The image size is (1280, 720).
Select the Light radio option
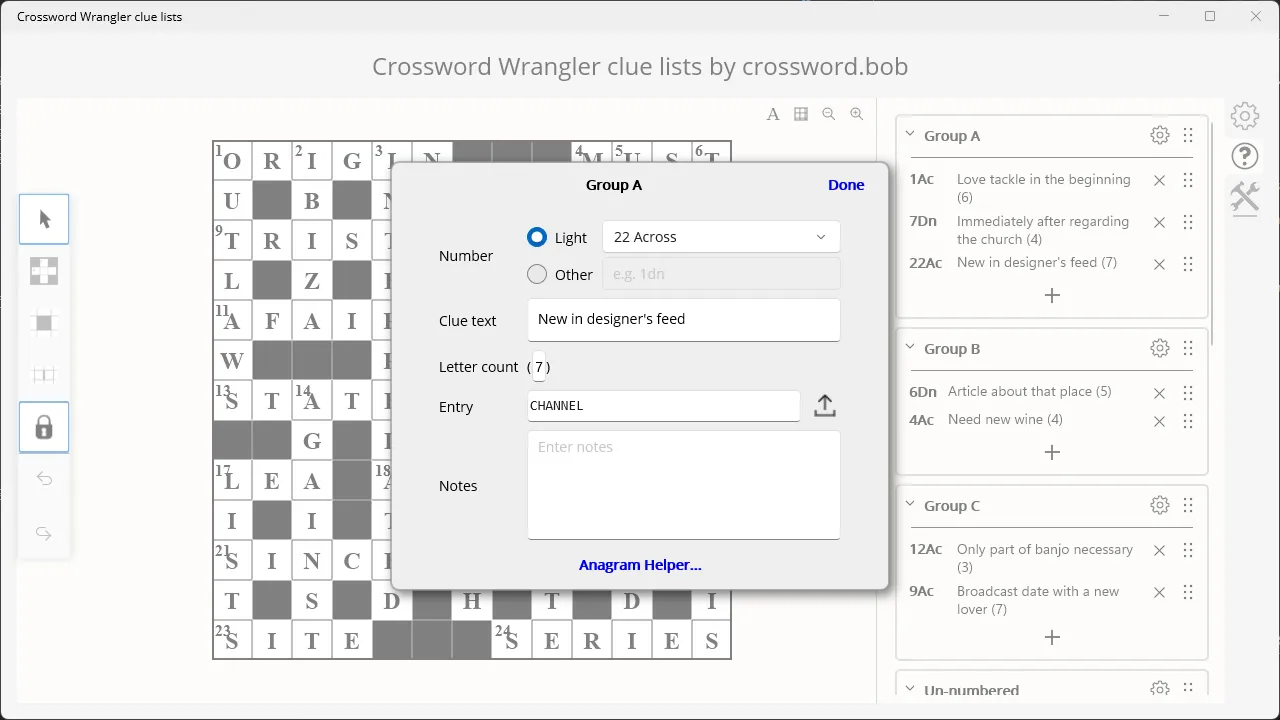point(537,237)
